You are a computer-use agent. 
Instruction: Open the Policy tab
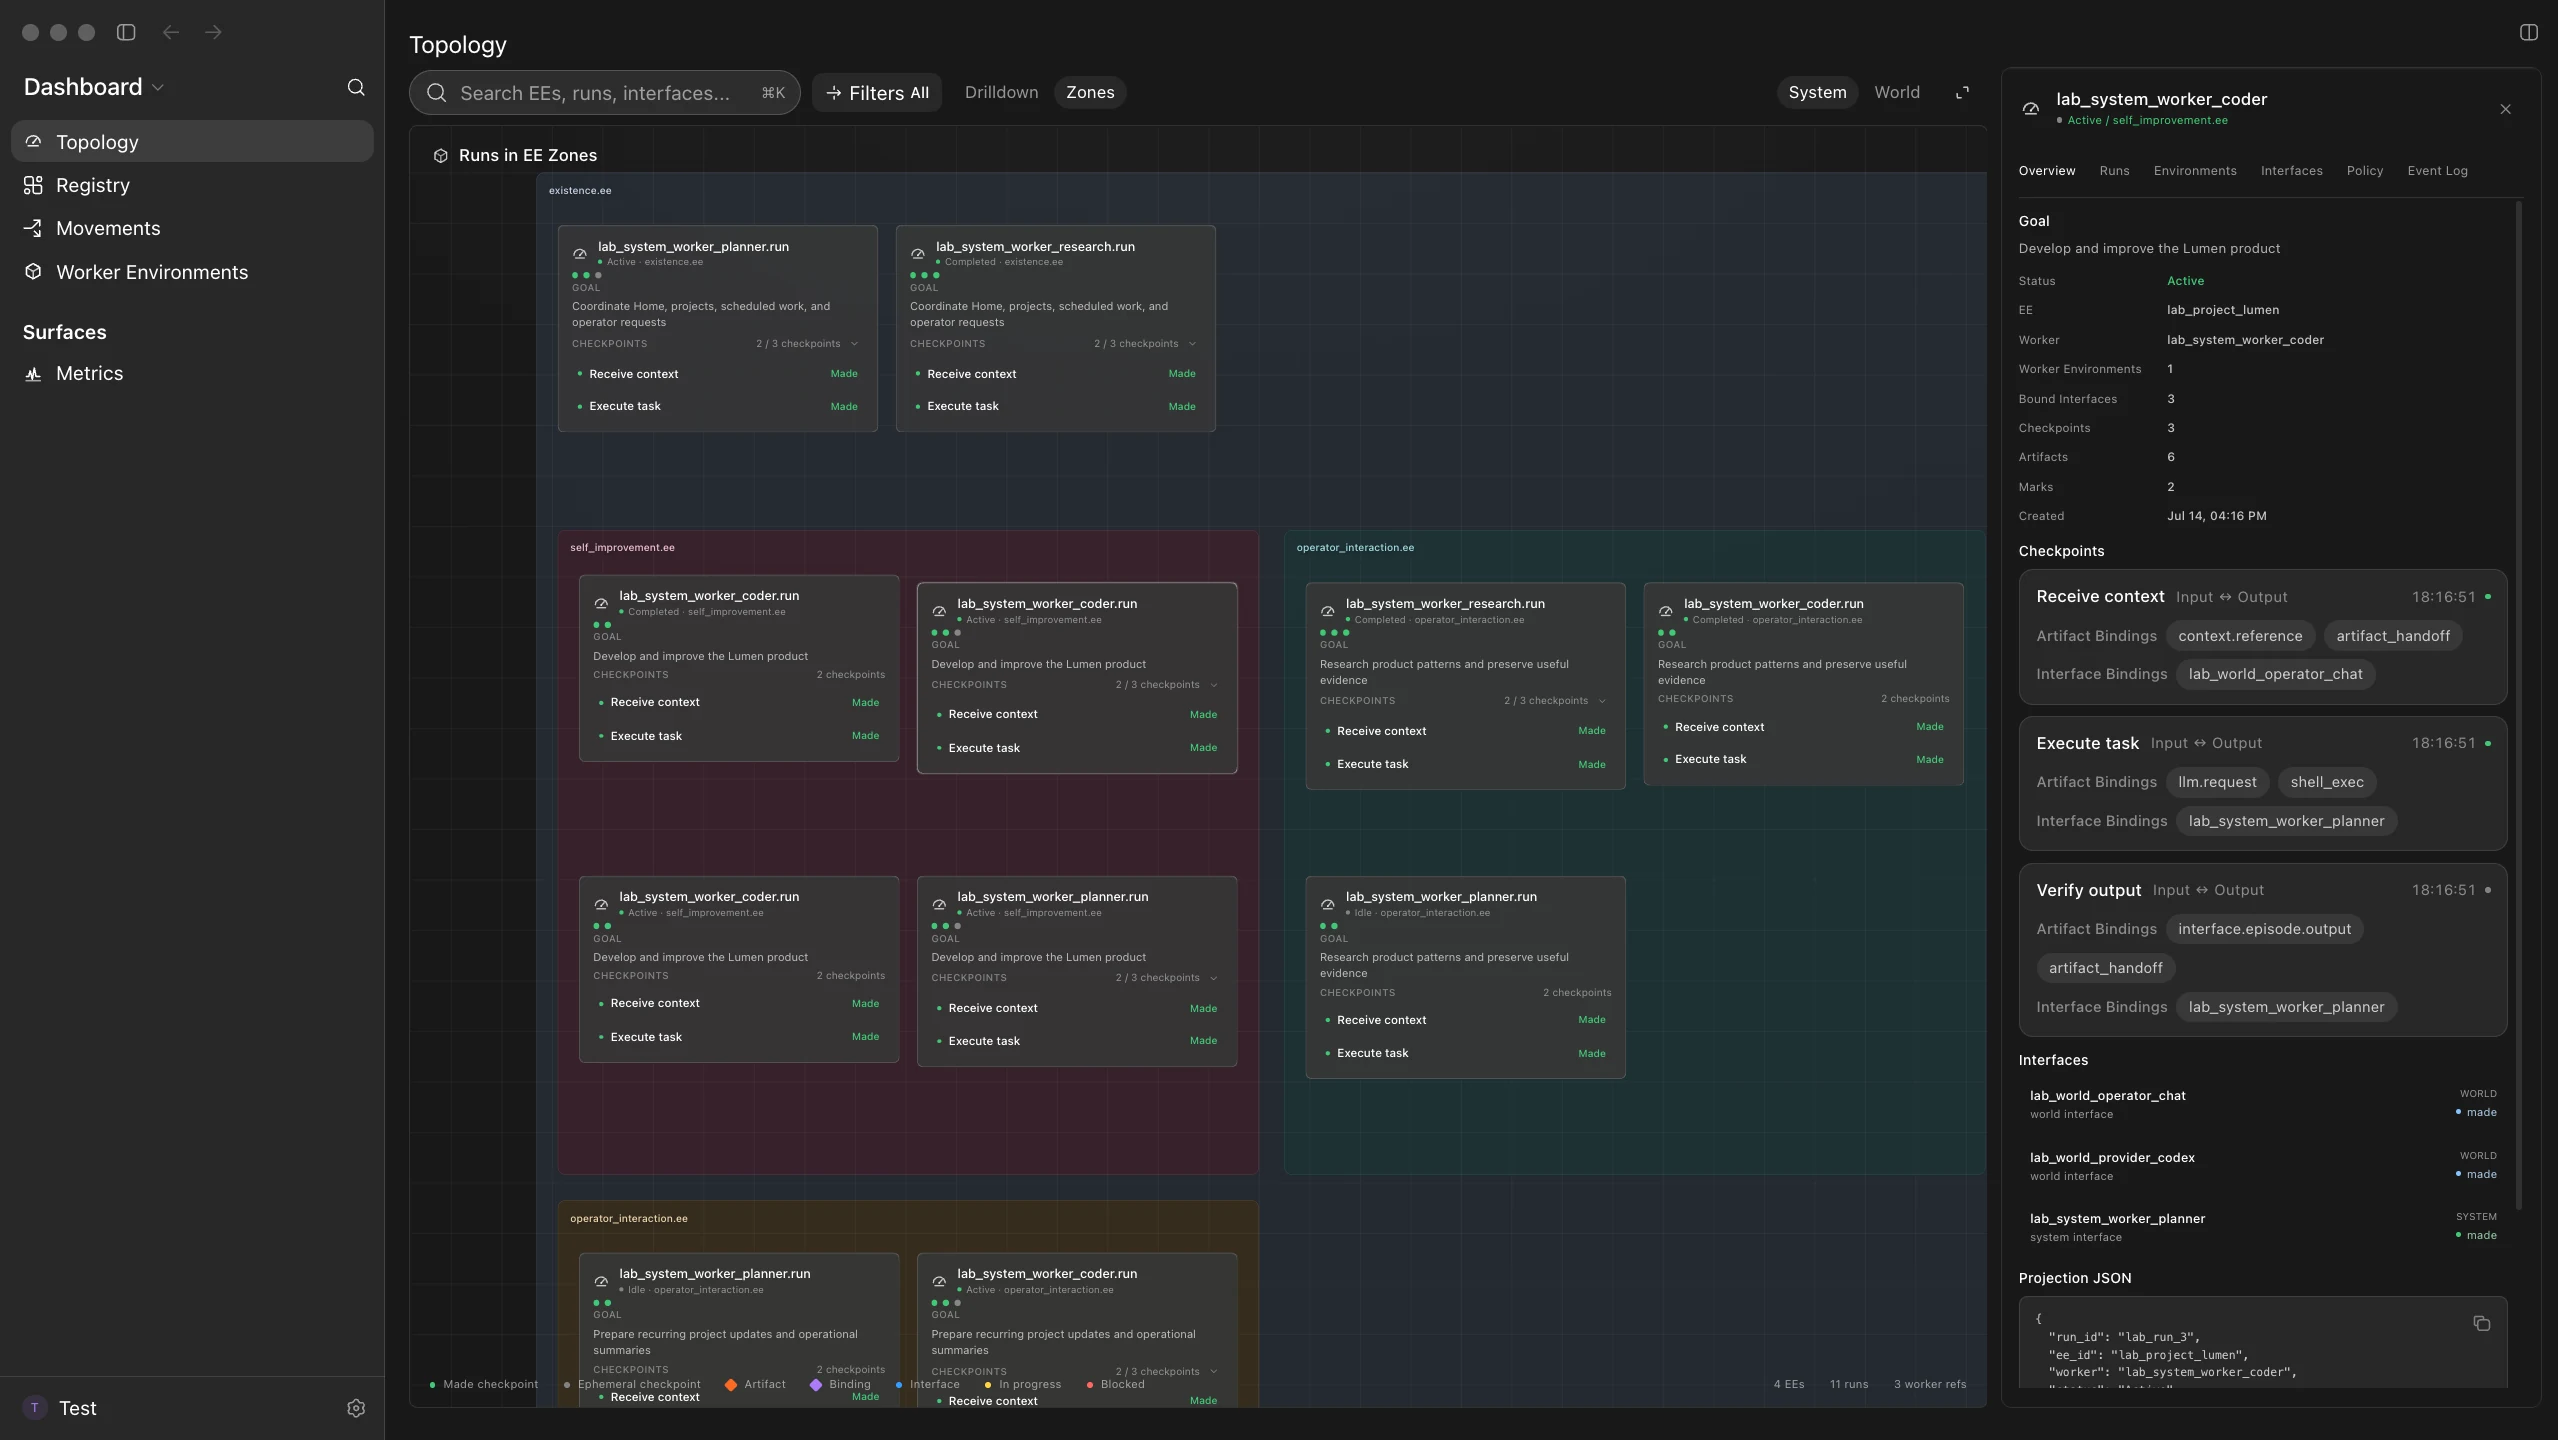(x=2365, y=171)
